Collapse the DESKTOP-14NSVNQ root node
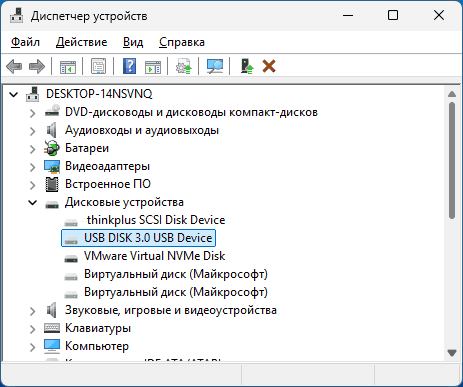 tap(14, 94)
